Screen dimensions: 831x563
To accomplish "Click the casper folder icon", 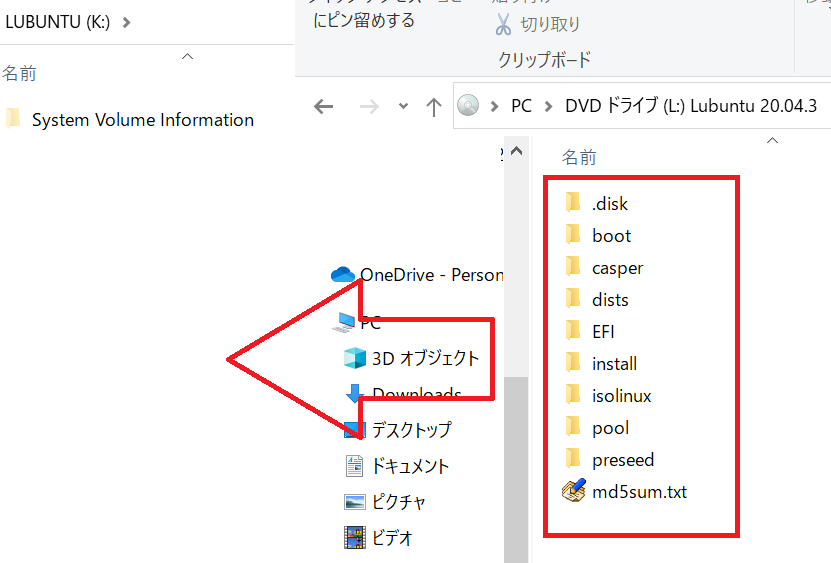I will click(573, 266).
